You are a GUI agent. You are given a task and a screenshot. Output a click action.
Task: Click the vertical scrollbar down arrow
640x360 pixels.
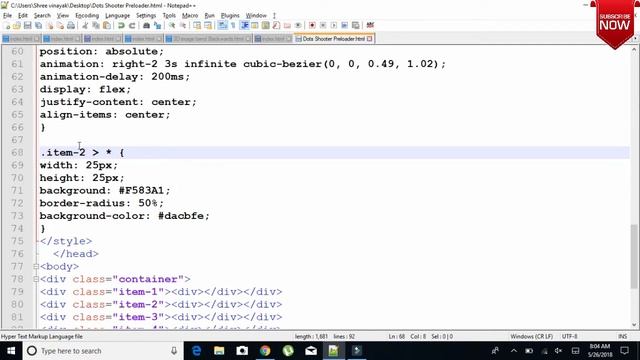tap(635, 325)
